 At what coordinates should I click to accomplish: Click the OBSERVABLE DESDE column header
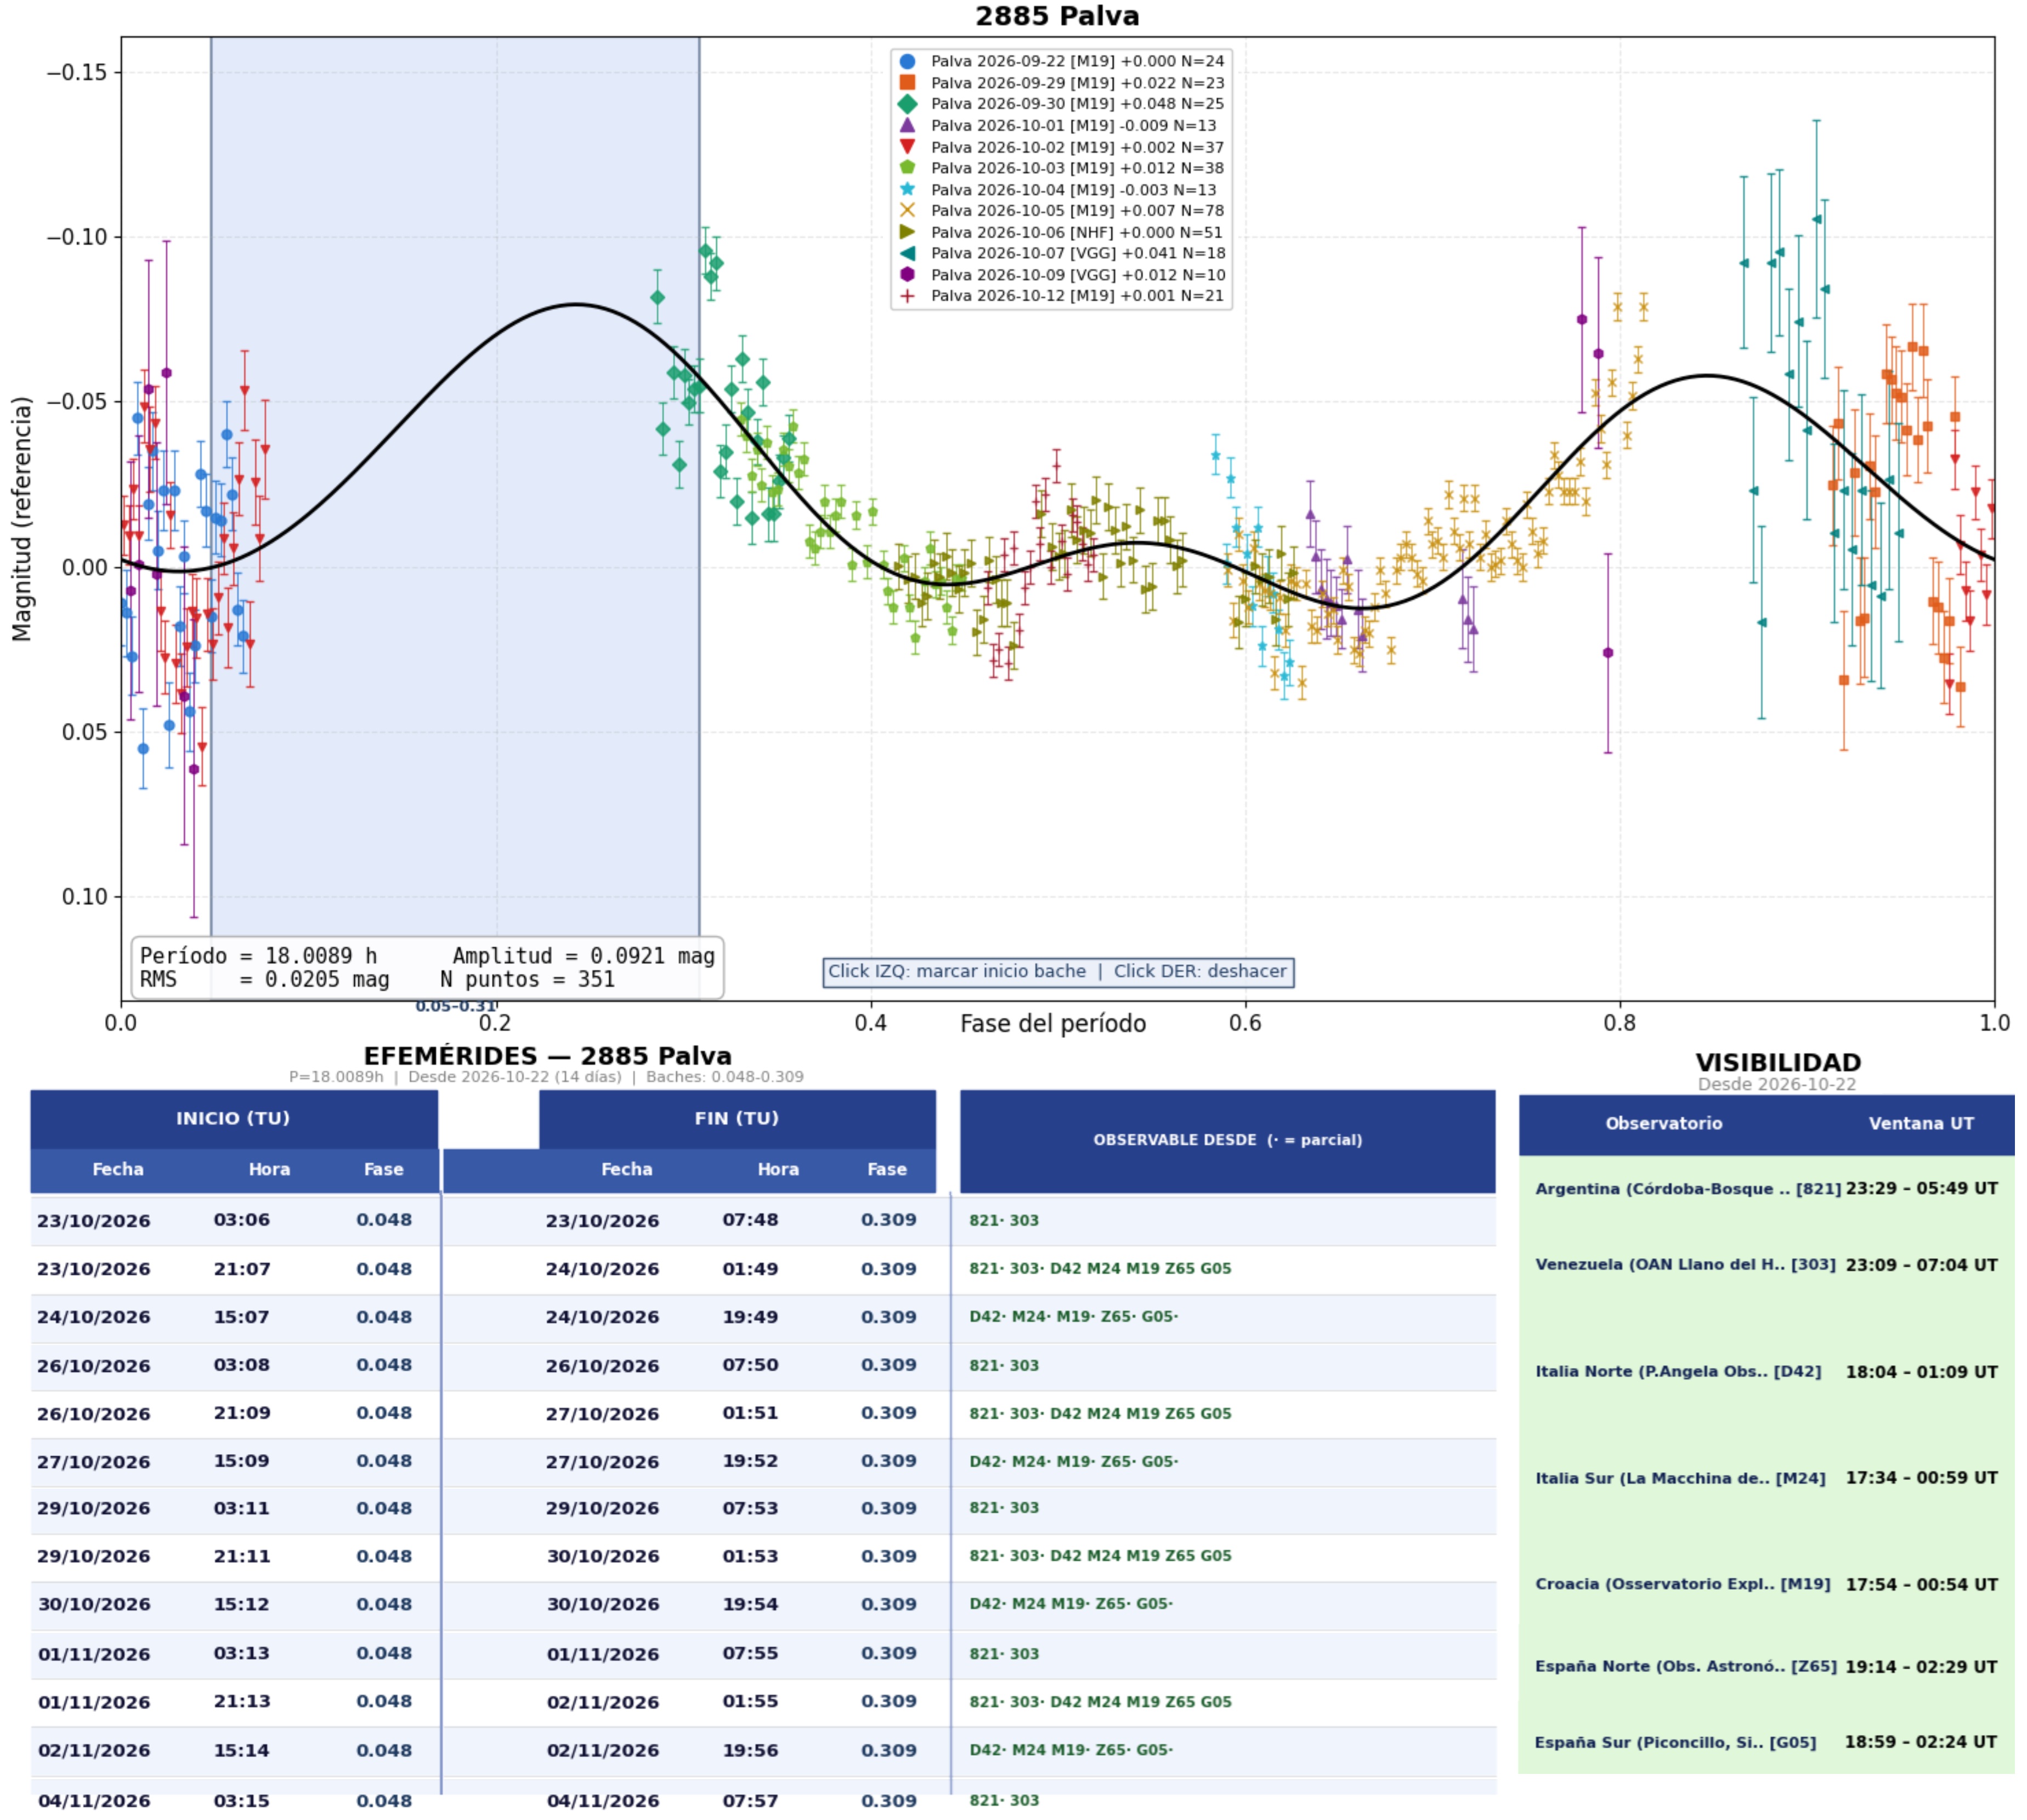pos(1227,1140)
